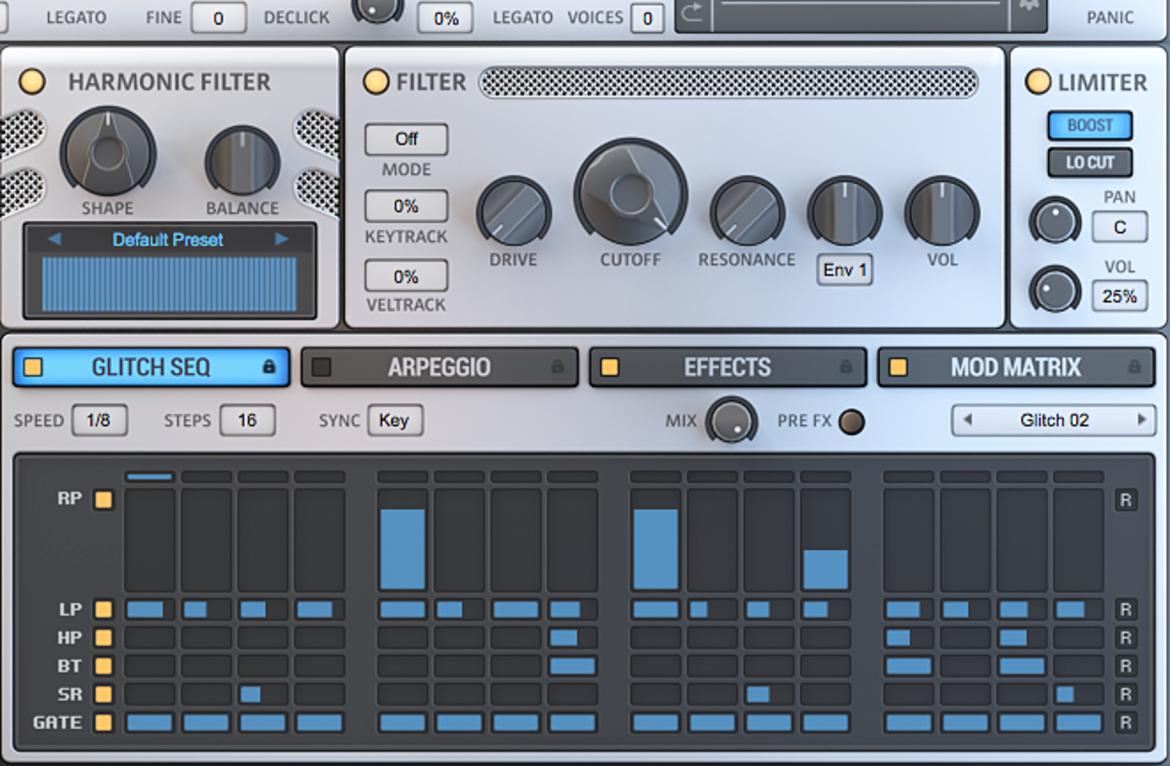Open STEPS value box showing 16
This screenshot has width=1170, height=766.
247,421
